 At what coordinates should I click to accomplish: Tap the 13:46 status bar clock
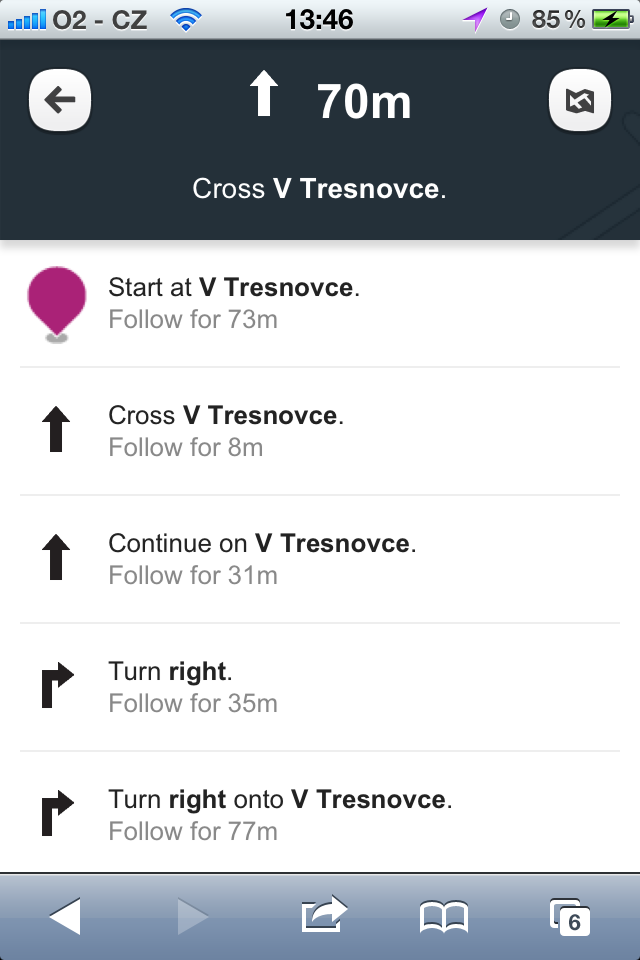[x=319, y=19]
